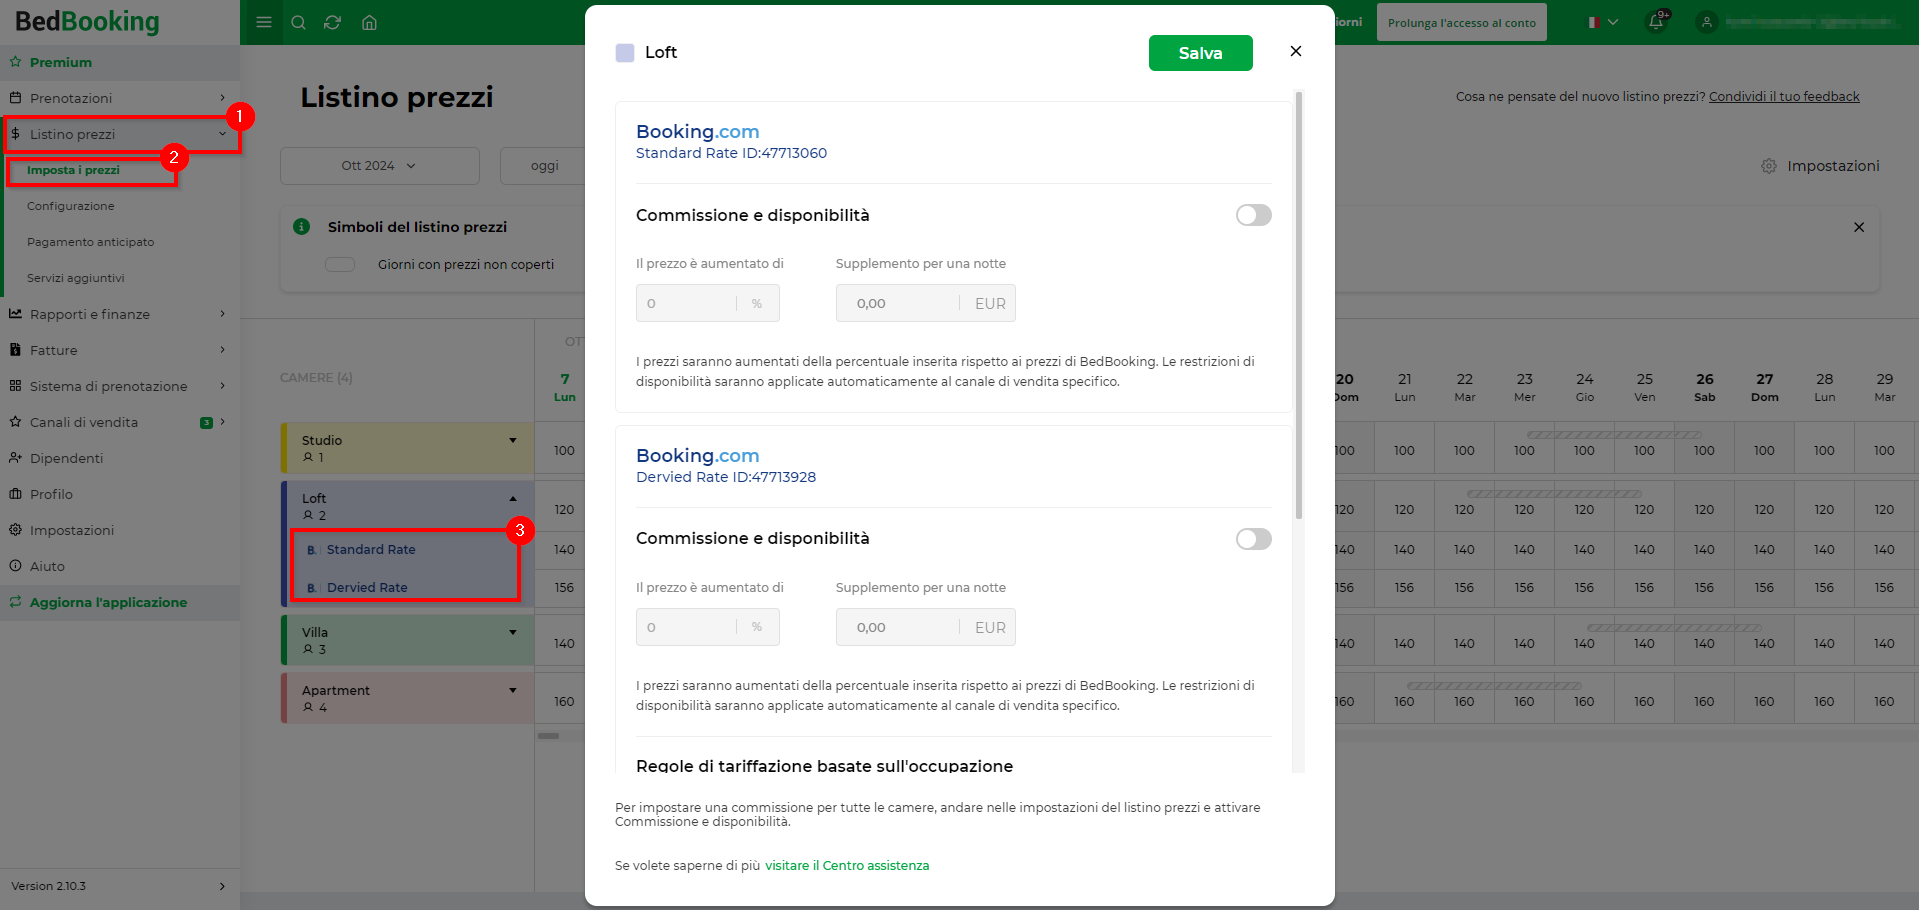Expand the Canali di vendita chevron
The height and width of the screenshot is (910, 1919).
(x=222, y=422)
